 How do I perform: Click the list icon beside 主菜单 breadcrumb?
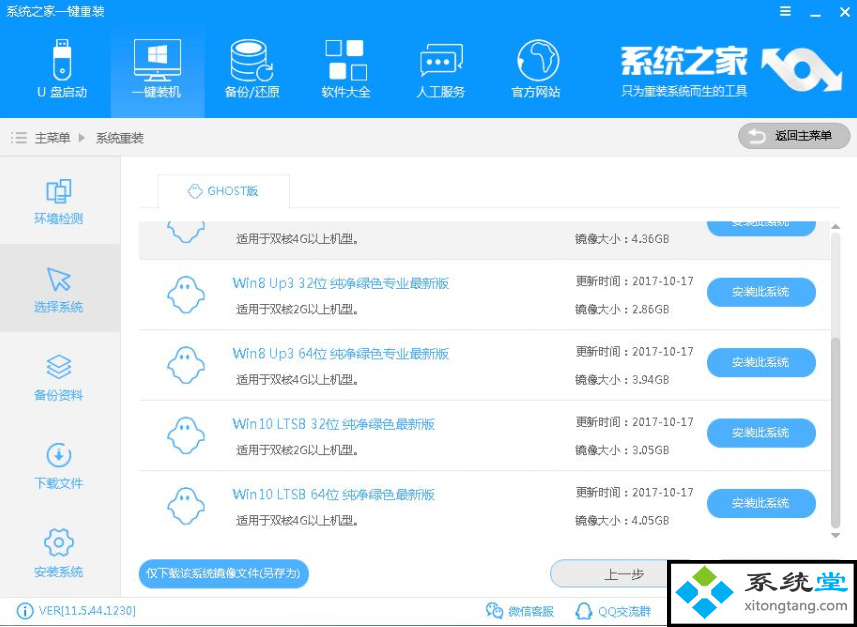[19, 138]
